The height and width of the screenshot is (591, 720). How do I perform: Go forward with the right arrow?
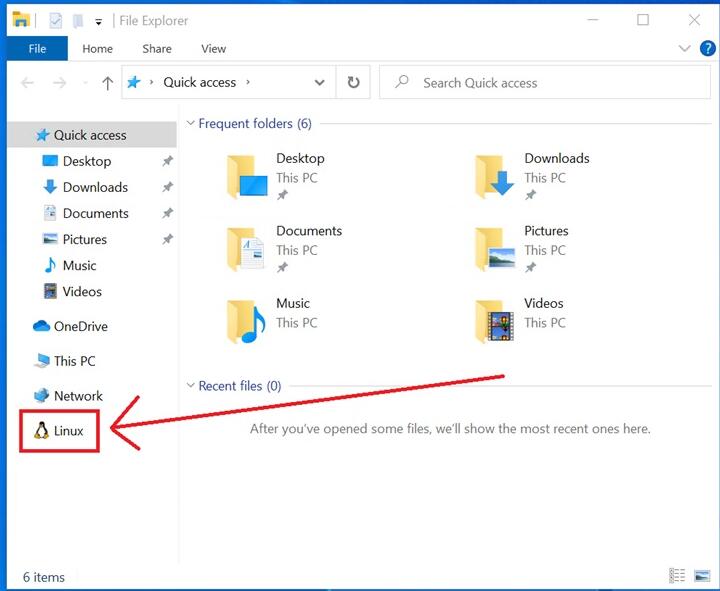click(59, 83)
